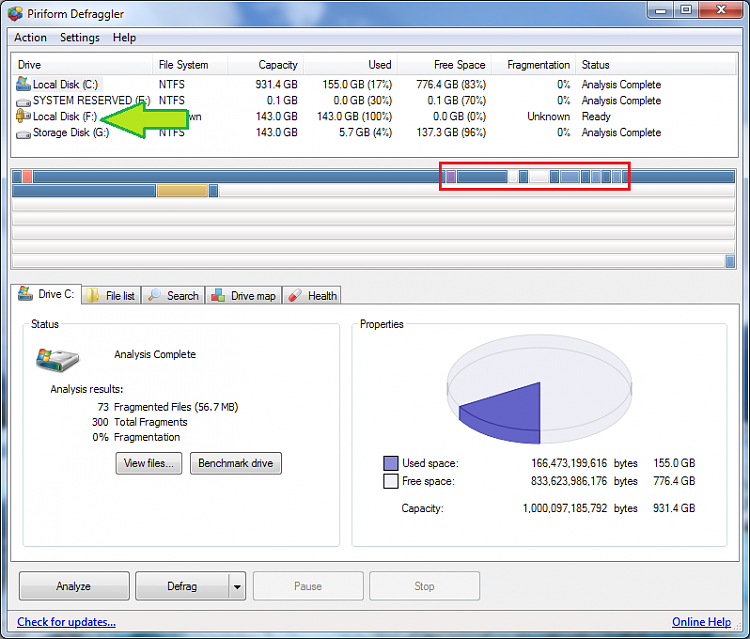Click the 300 Total Fragments text

(x=140, y=422)
